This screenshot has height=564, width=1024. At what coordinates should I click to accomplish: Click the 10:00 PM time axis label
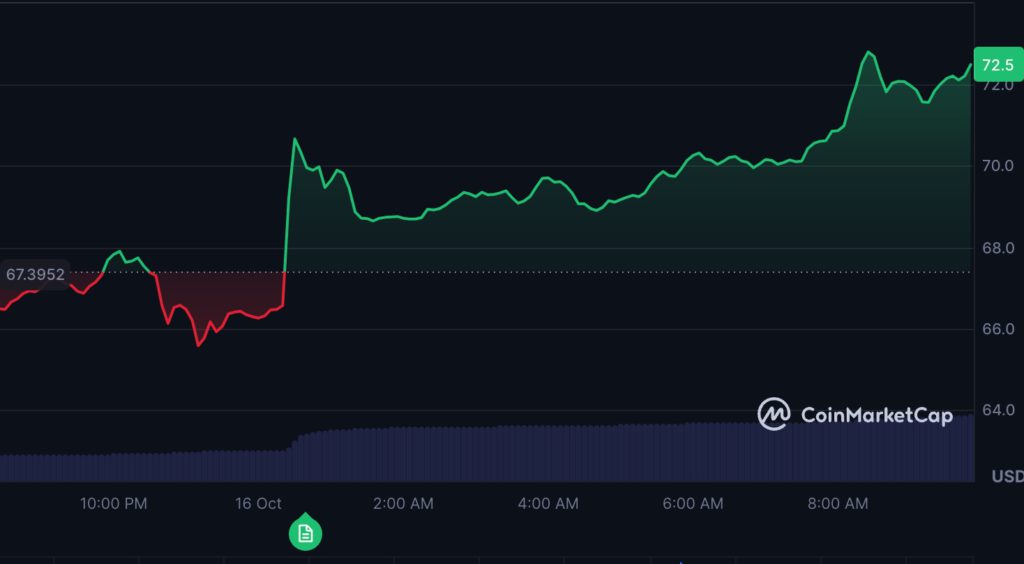click(x=114, y=504)
